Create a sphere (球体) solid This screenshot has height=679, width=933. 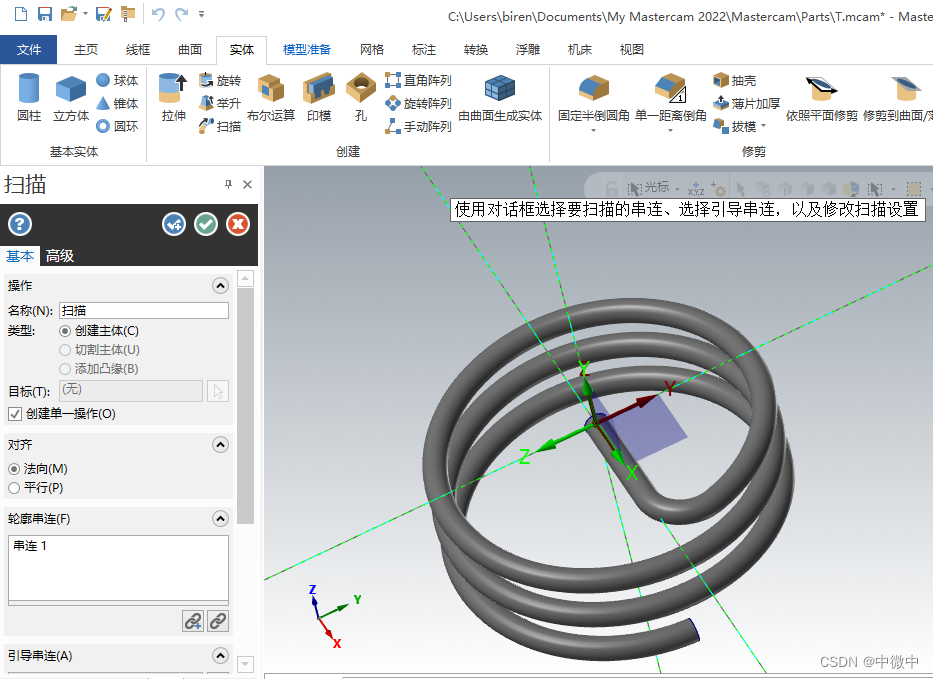tap(117, 80)
